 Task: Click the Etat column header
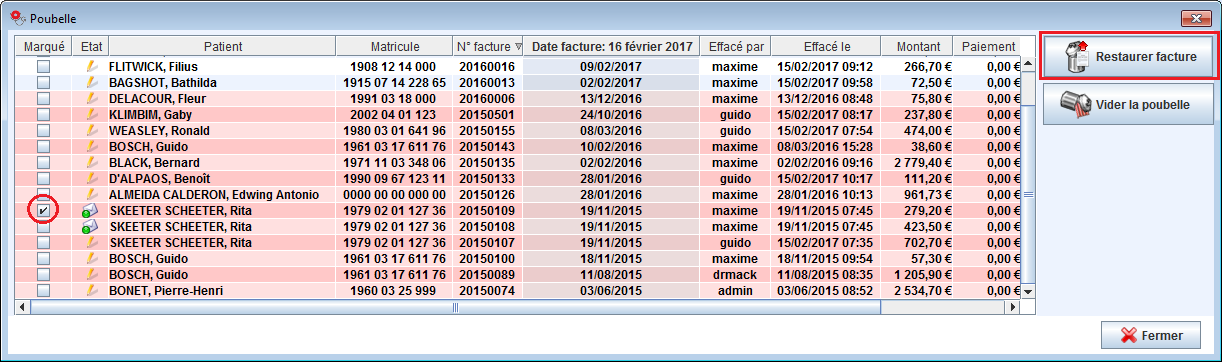tap(91, 46)
